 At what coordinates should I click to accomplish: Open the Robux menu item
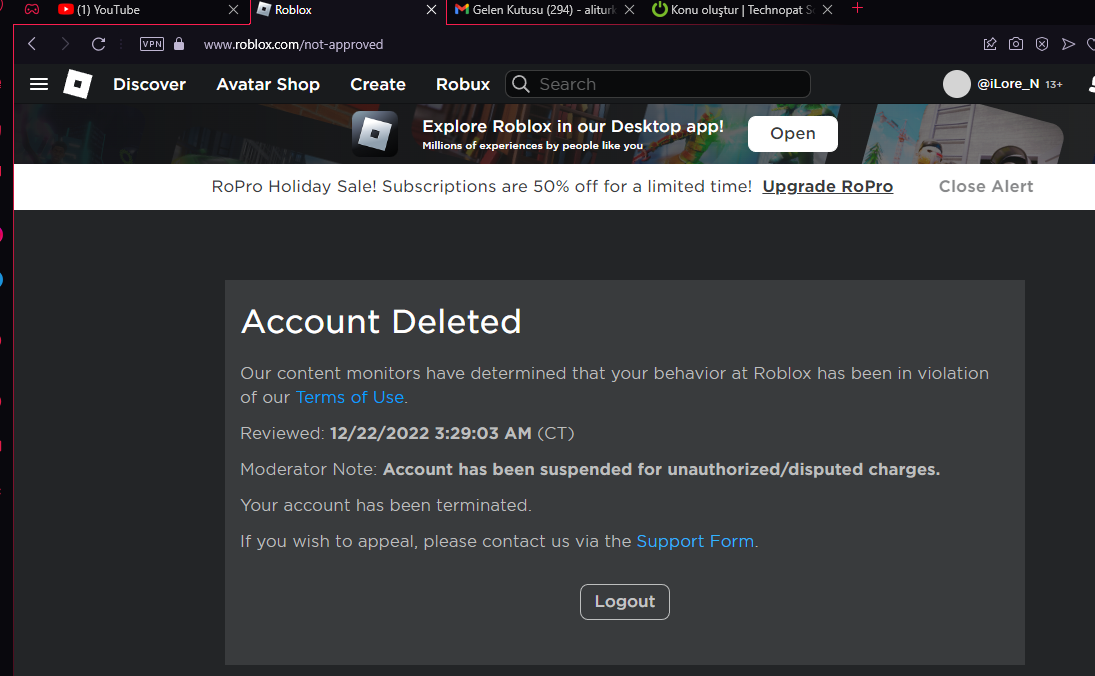point(463,84)
